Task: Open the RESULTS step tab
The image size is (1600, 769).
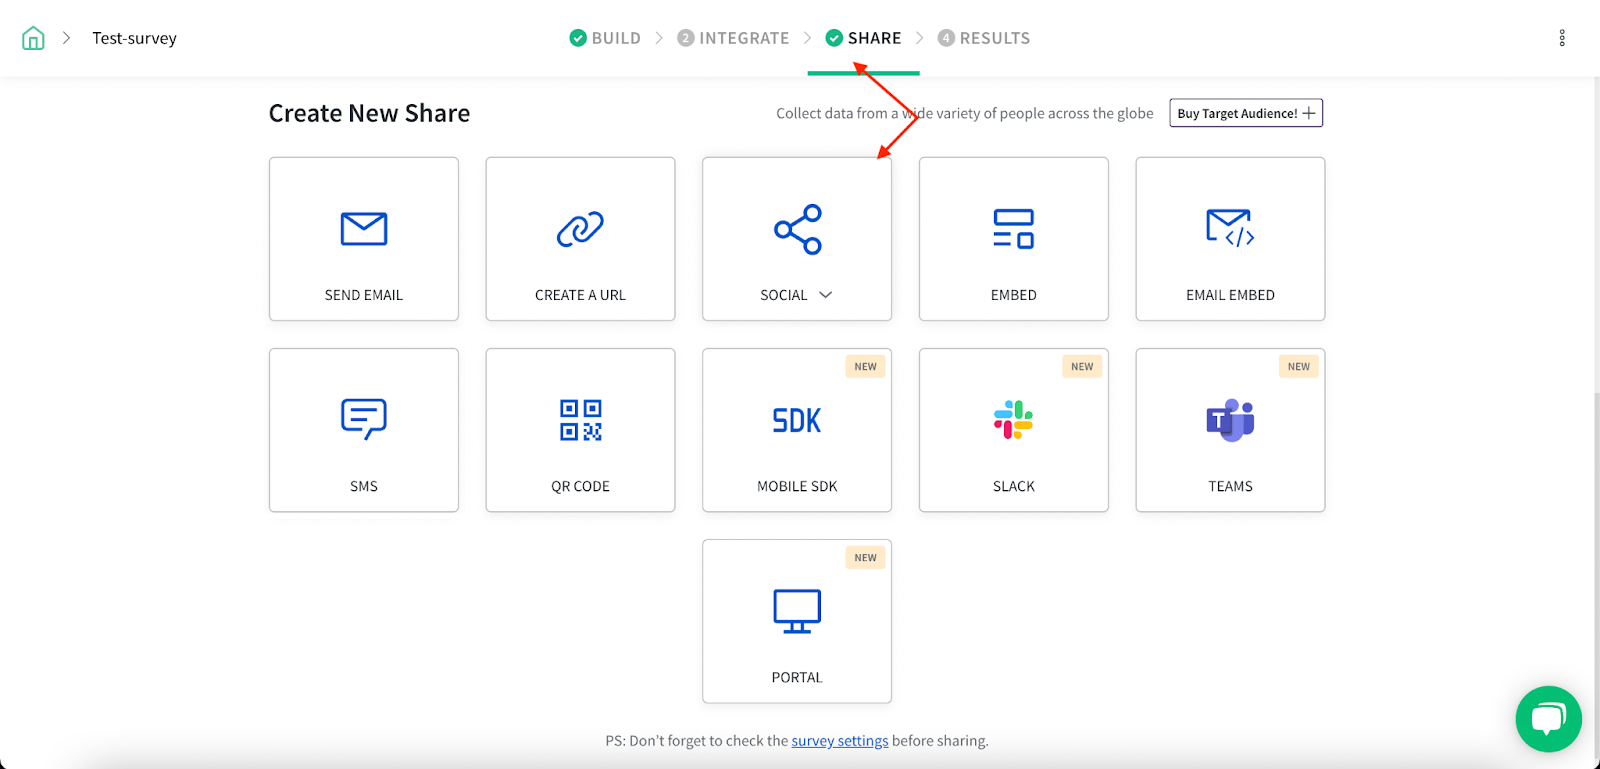Action: pyautogui.click(x=984, y=38)
